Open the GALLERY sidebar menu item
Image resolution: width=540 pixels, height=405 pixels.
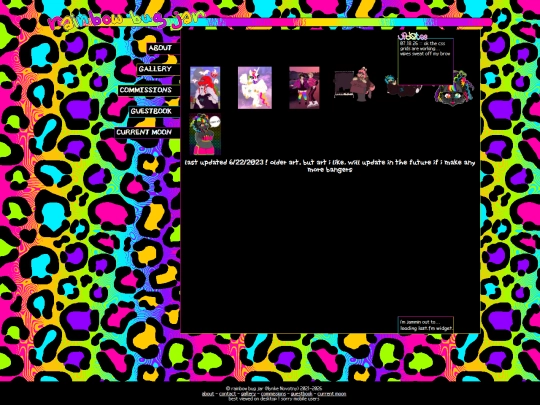point(158,69)
